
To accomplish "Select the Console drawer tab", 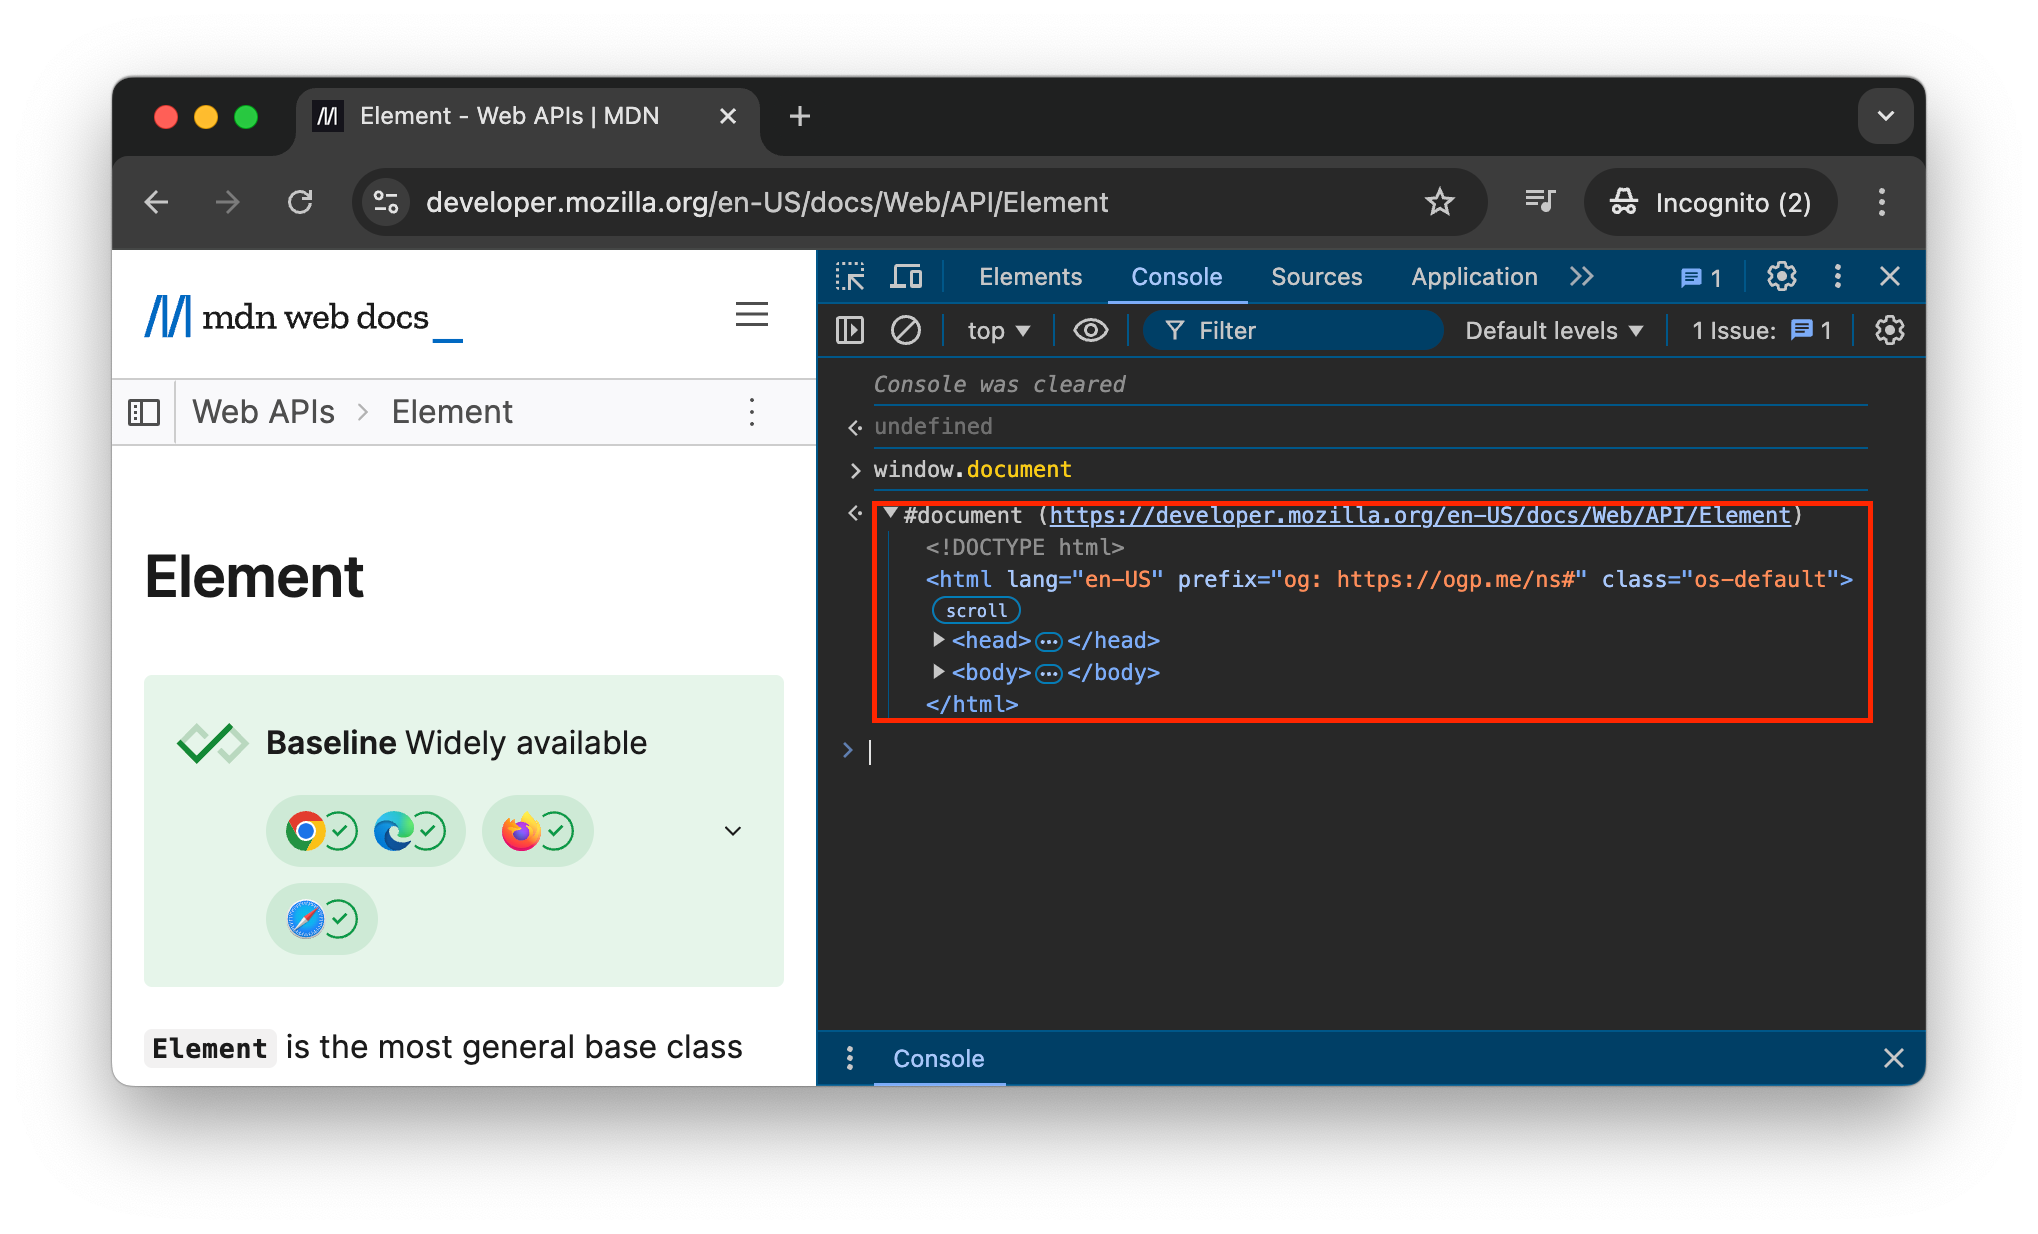I will pyautogui.click(x=938, y=1059).
